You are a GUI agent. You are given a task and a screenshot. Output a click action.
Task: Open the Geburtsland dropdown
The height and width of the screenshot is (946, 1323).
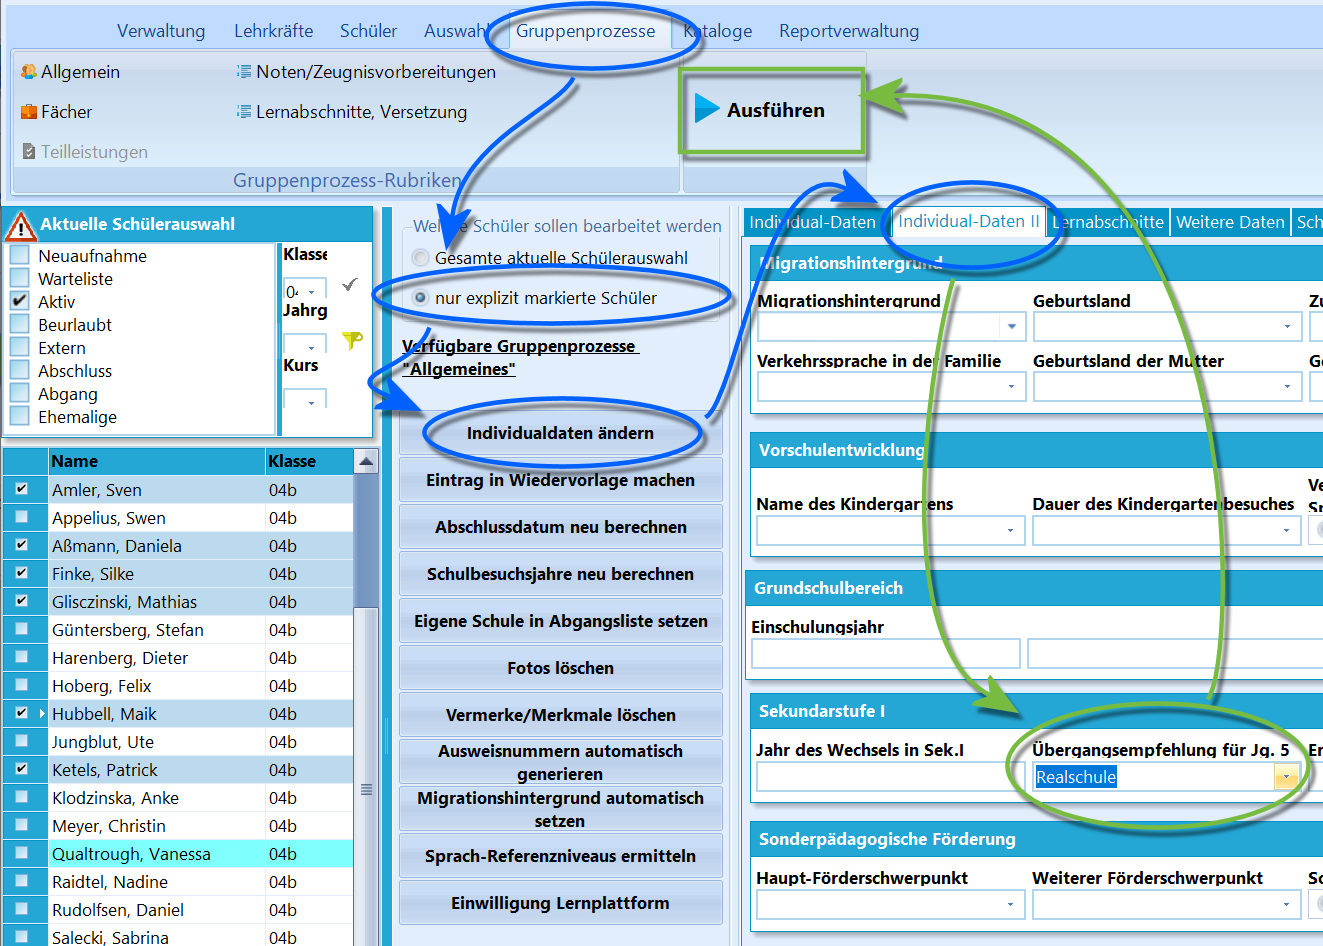[1288, 326]
